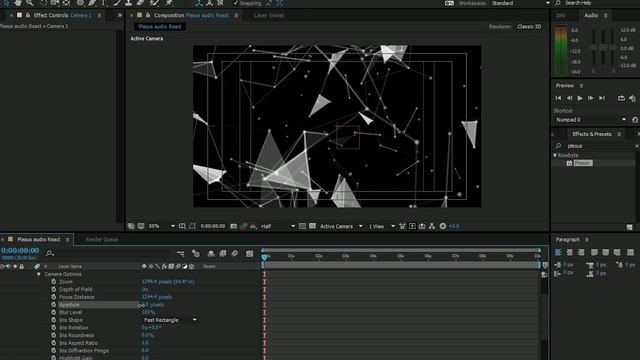
Task: Click the plexus search field in Effects & Presets
Action: tap(598, 146)
